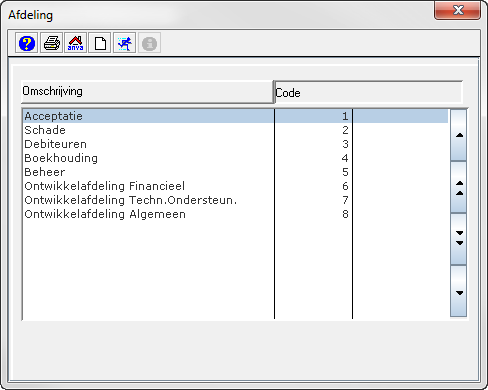Viewport: 488px width, 390px height.
Task: Click code value 1
Action: coord(345,116)
